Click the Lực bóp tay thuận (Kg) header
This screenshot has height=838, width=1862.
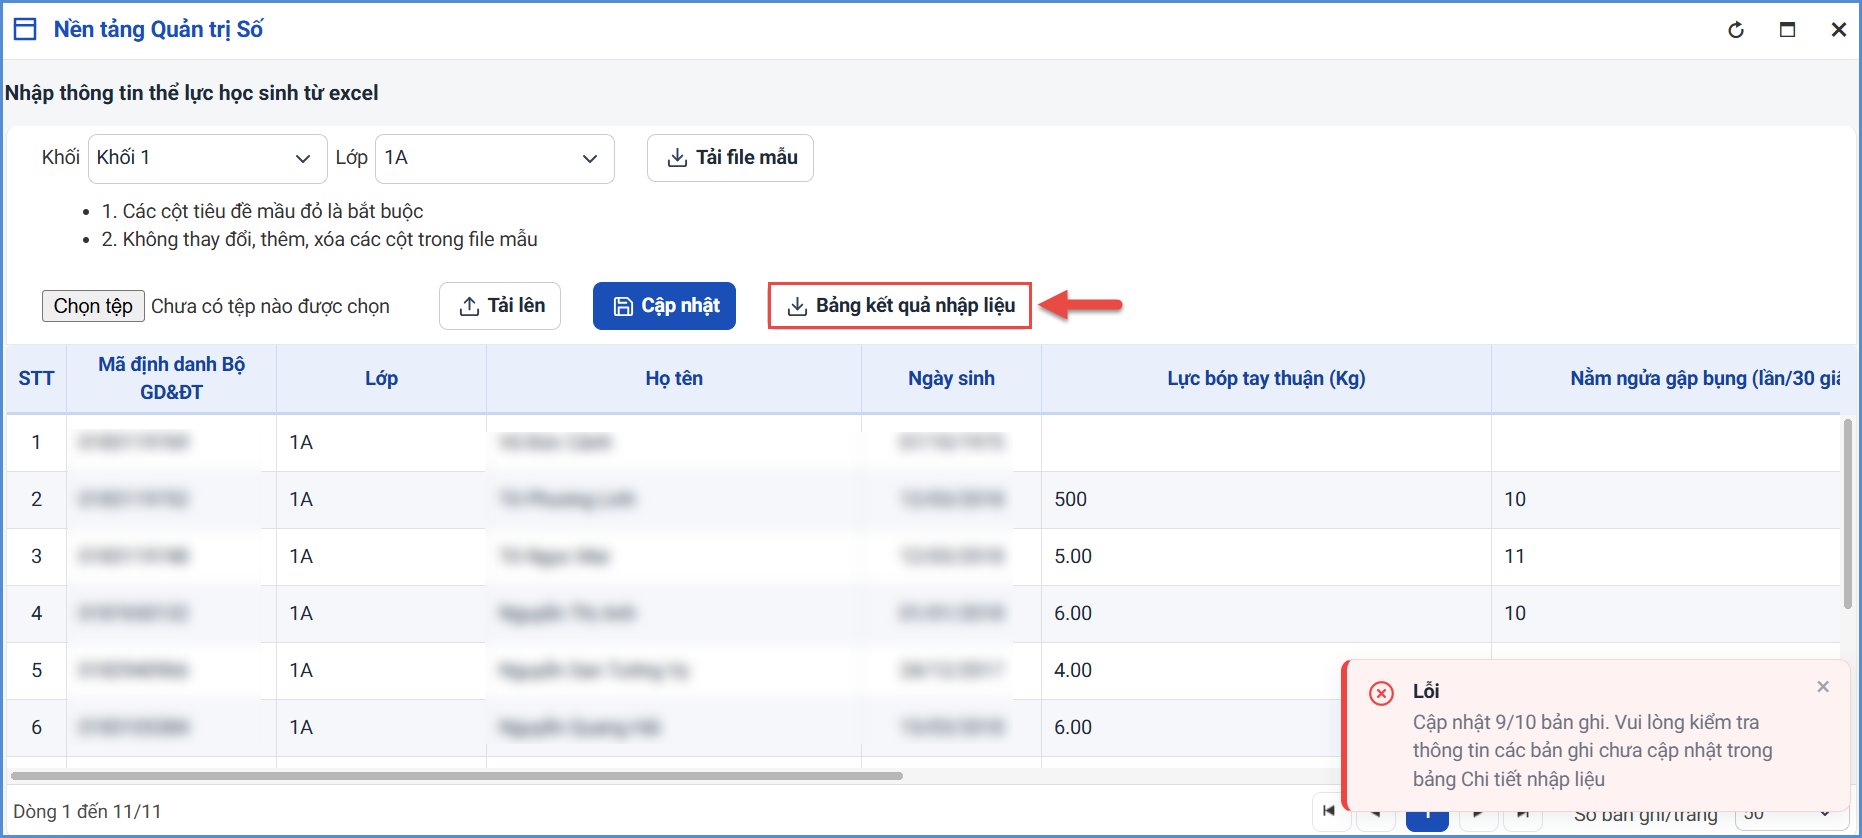[1266, 378]
